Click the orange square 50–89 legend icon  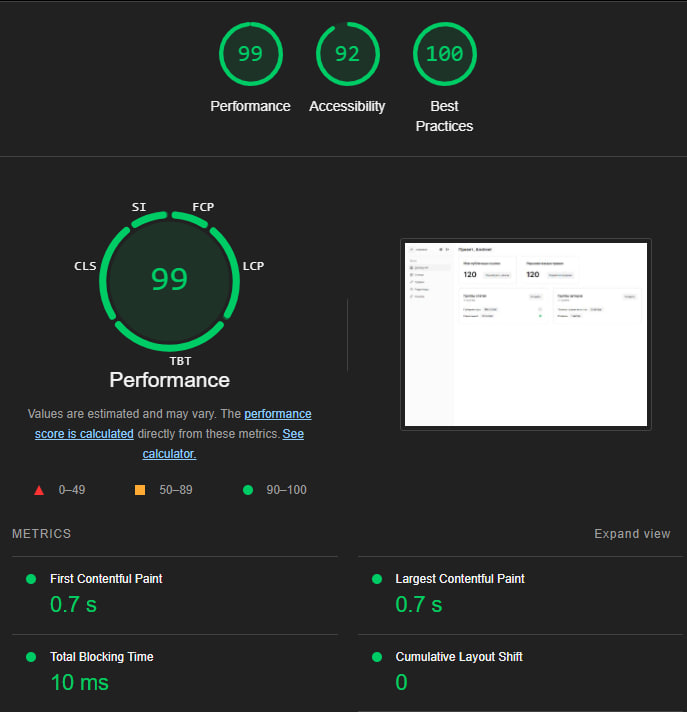click(x=140, y=490)
